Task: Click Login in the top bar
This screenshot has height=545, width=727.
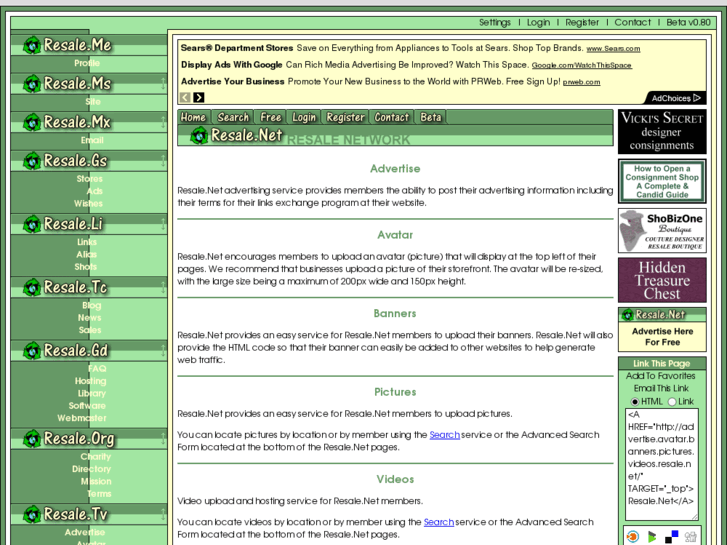Action: tap(538, 22)
